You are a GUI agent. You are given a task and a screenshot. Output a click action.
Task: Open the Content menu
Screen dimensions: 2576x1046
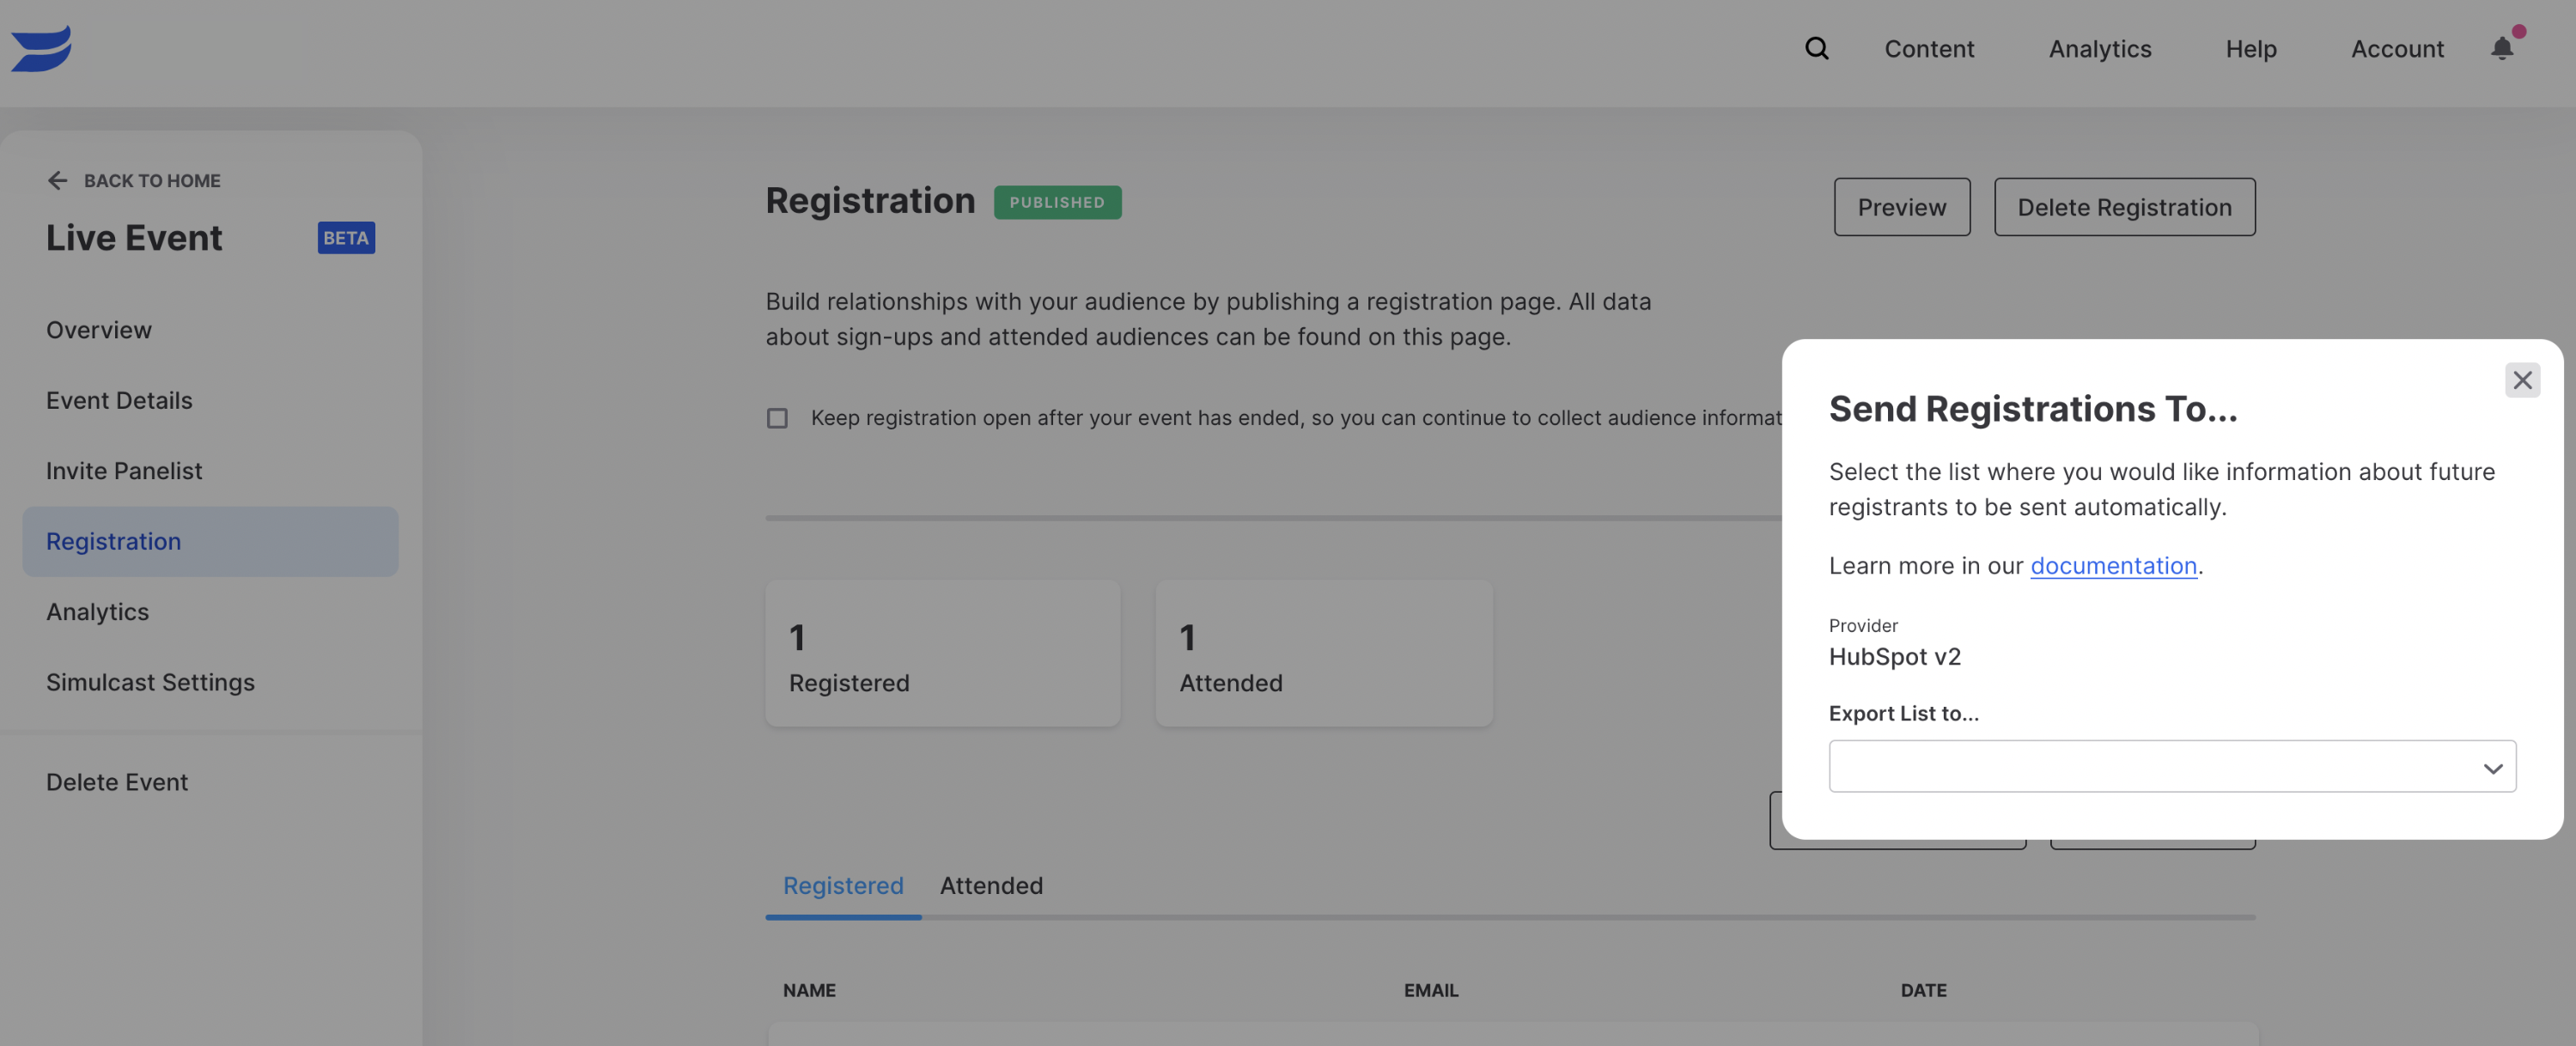click(x=1929, y=48)
